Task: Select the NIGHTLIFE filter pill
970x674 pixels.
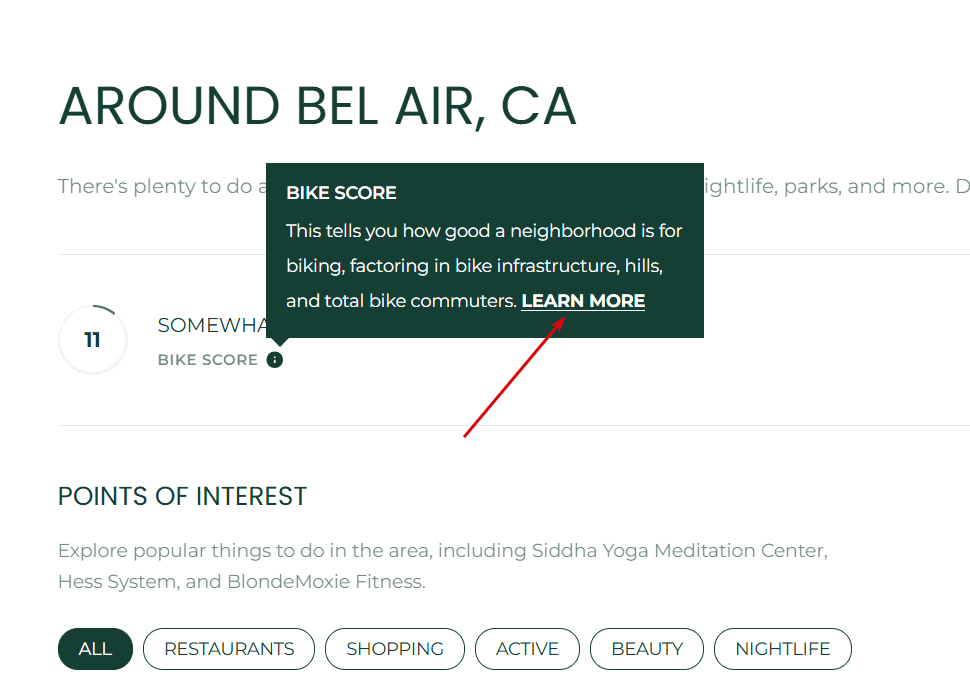Action: [x=783, y=649]
